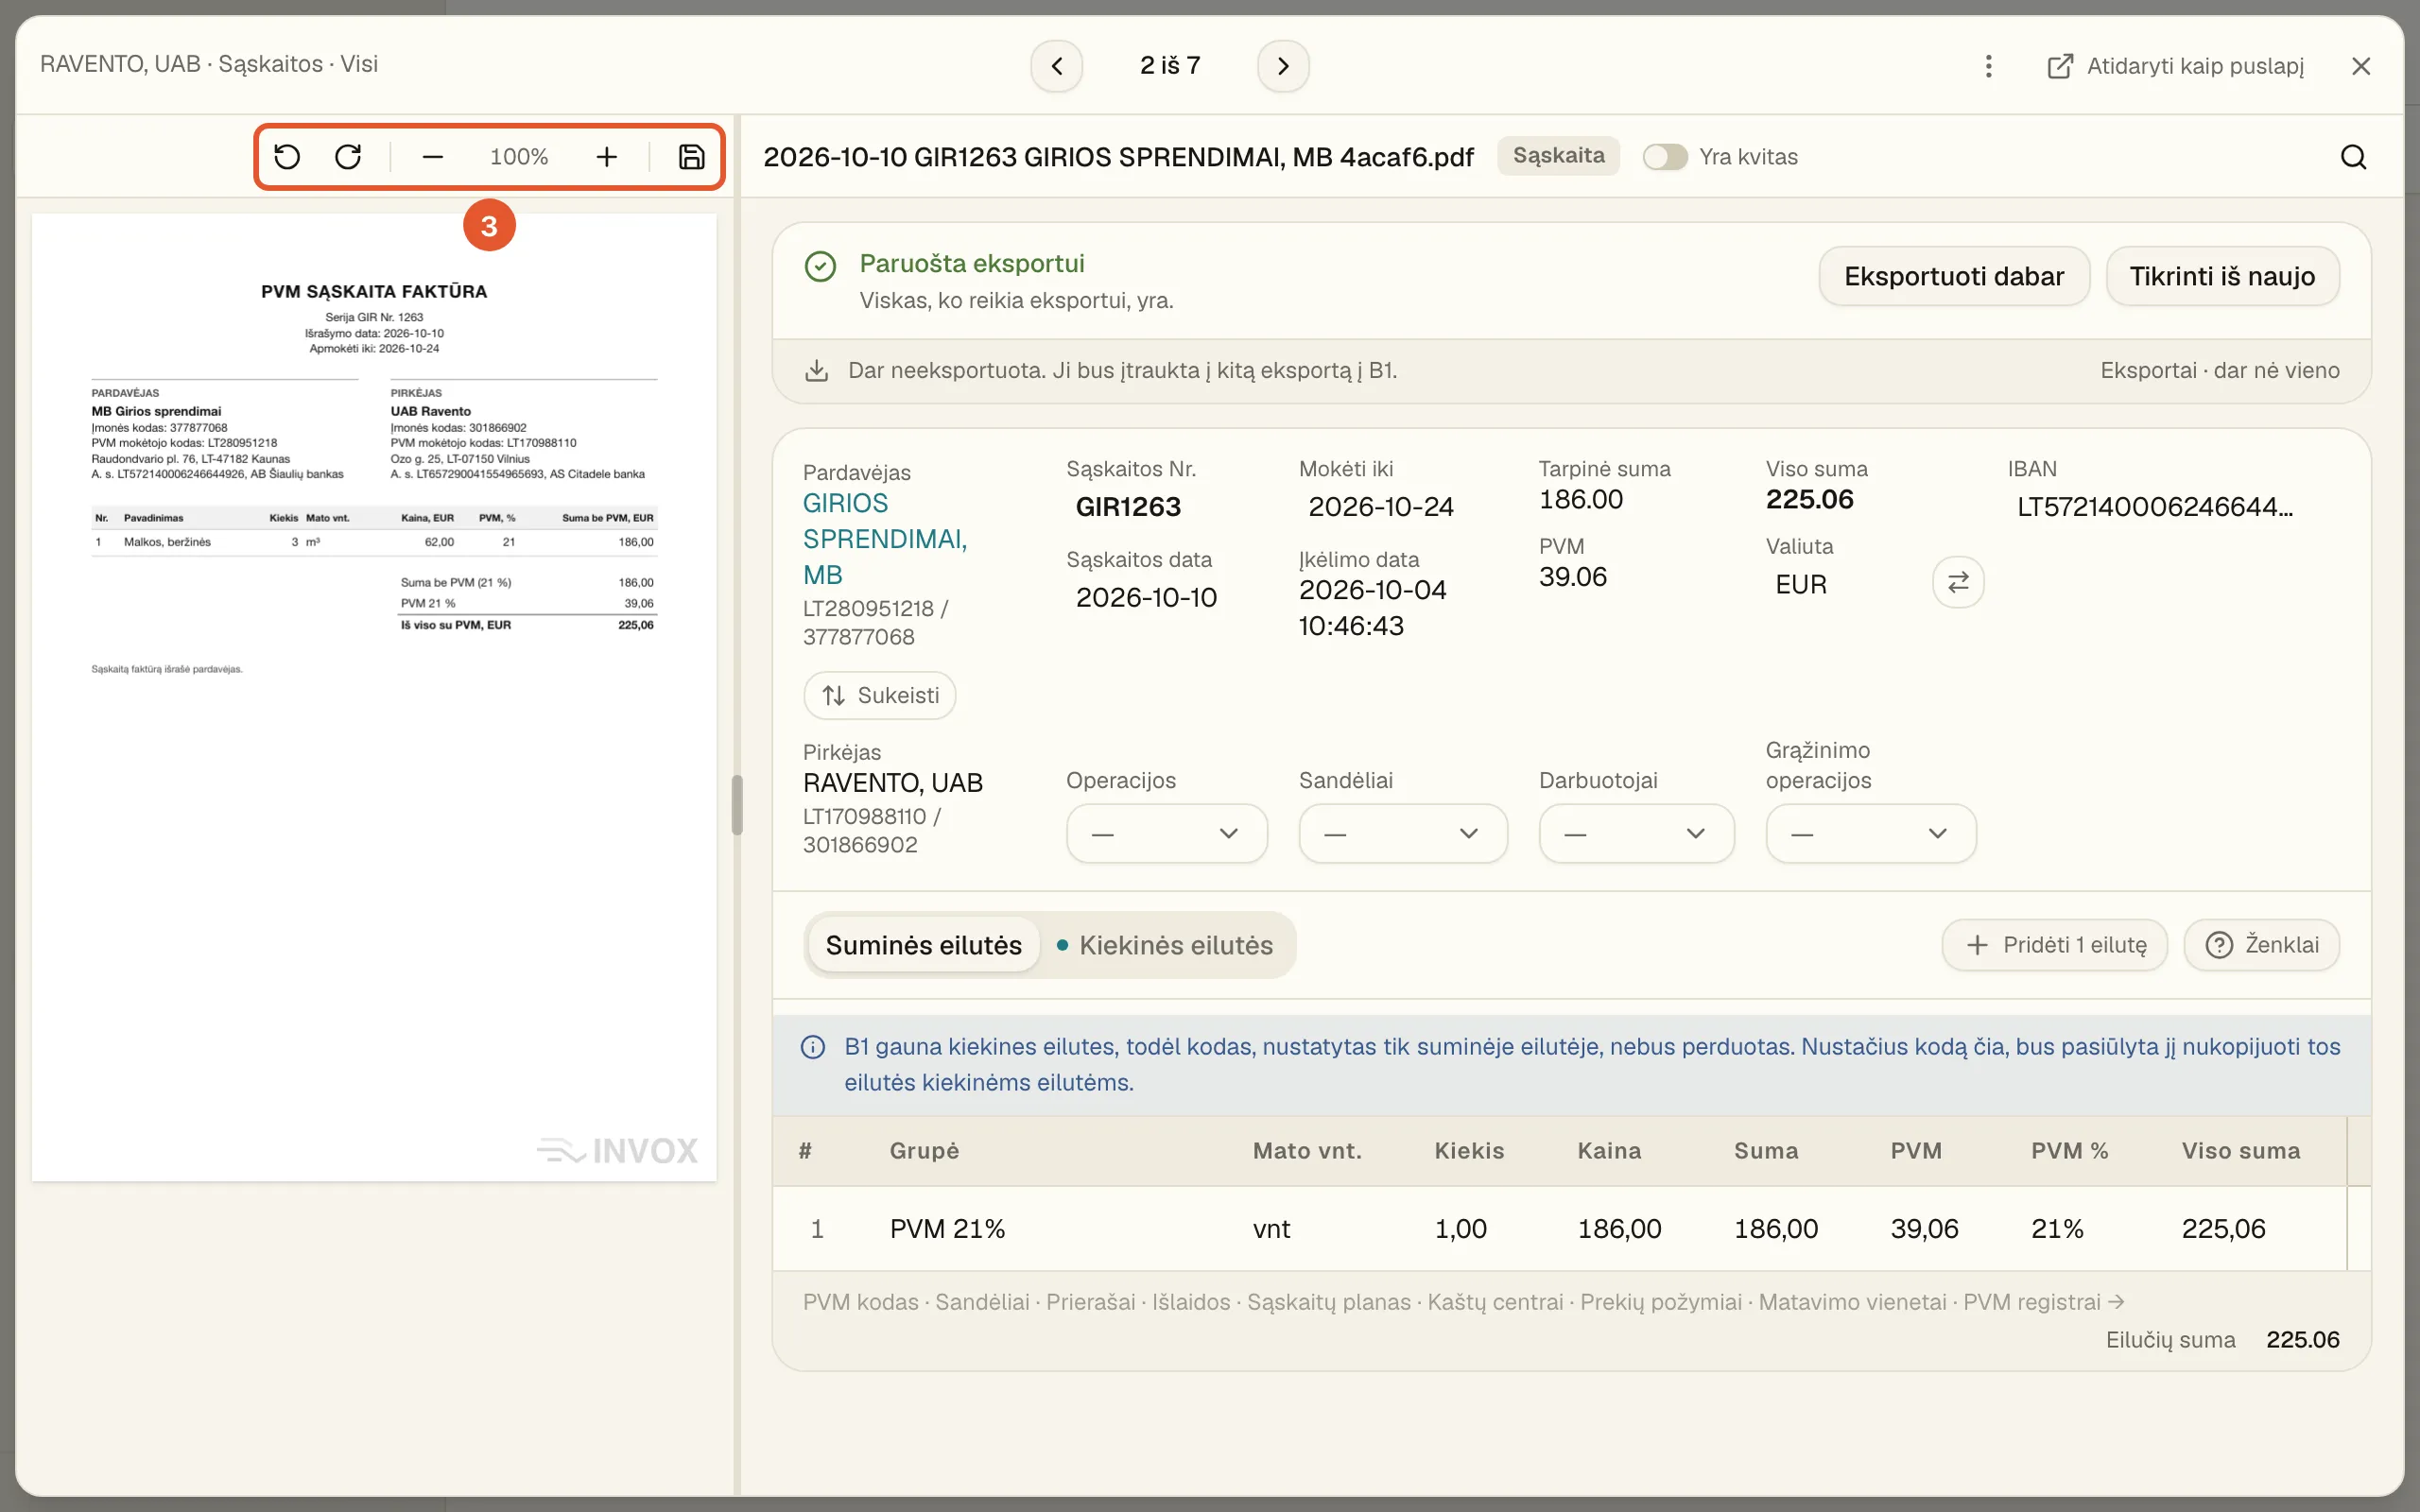Open Atidaryti kaip puslapį link
2420x1512 pixels.
(2175, 66)
